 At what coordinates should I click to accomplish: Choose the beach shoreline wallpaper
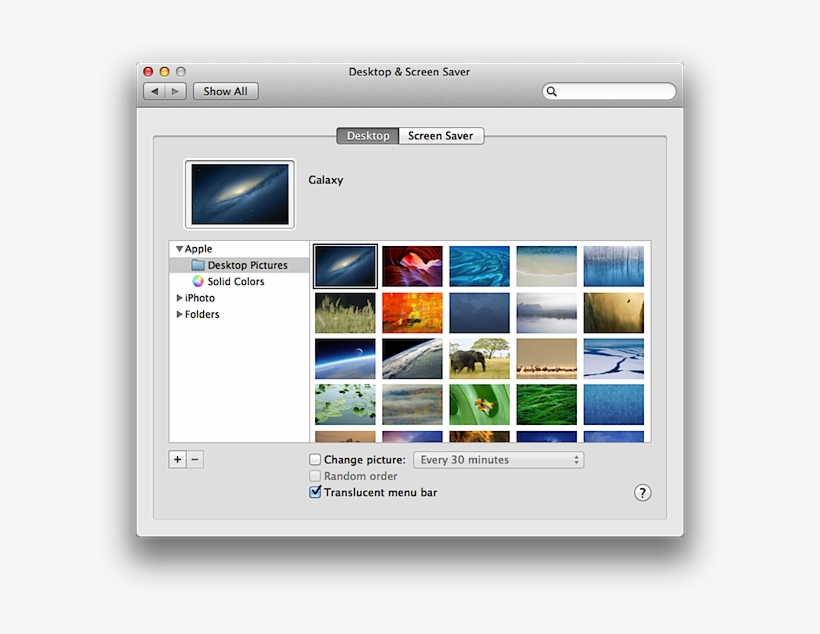pos(546,266)
